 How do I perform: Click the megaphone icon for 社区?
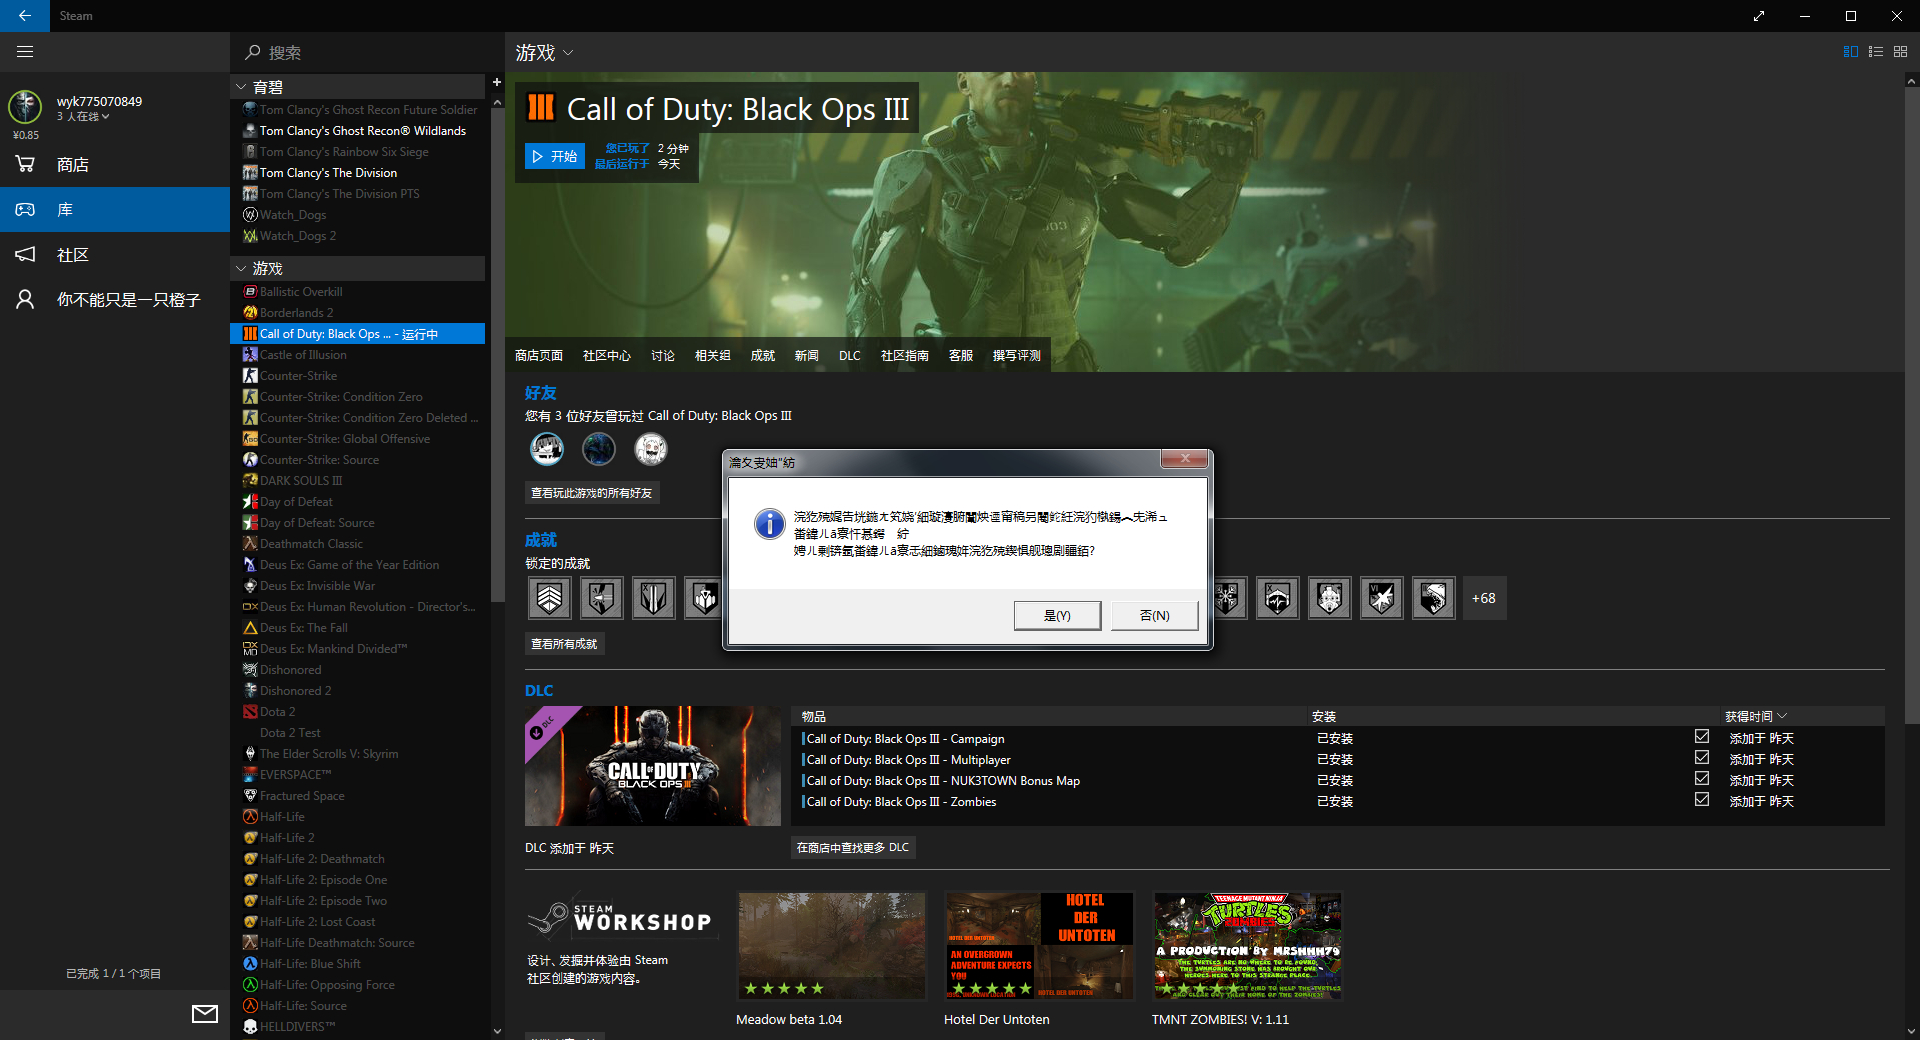(x=25, y=255)
